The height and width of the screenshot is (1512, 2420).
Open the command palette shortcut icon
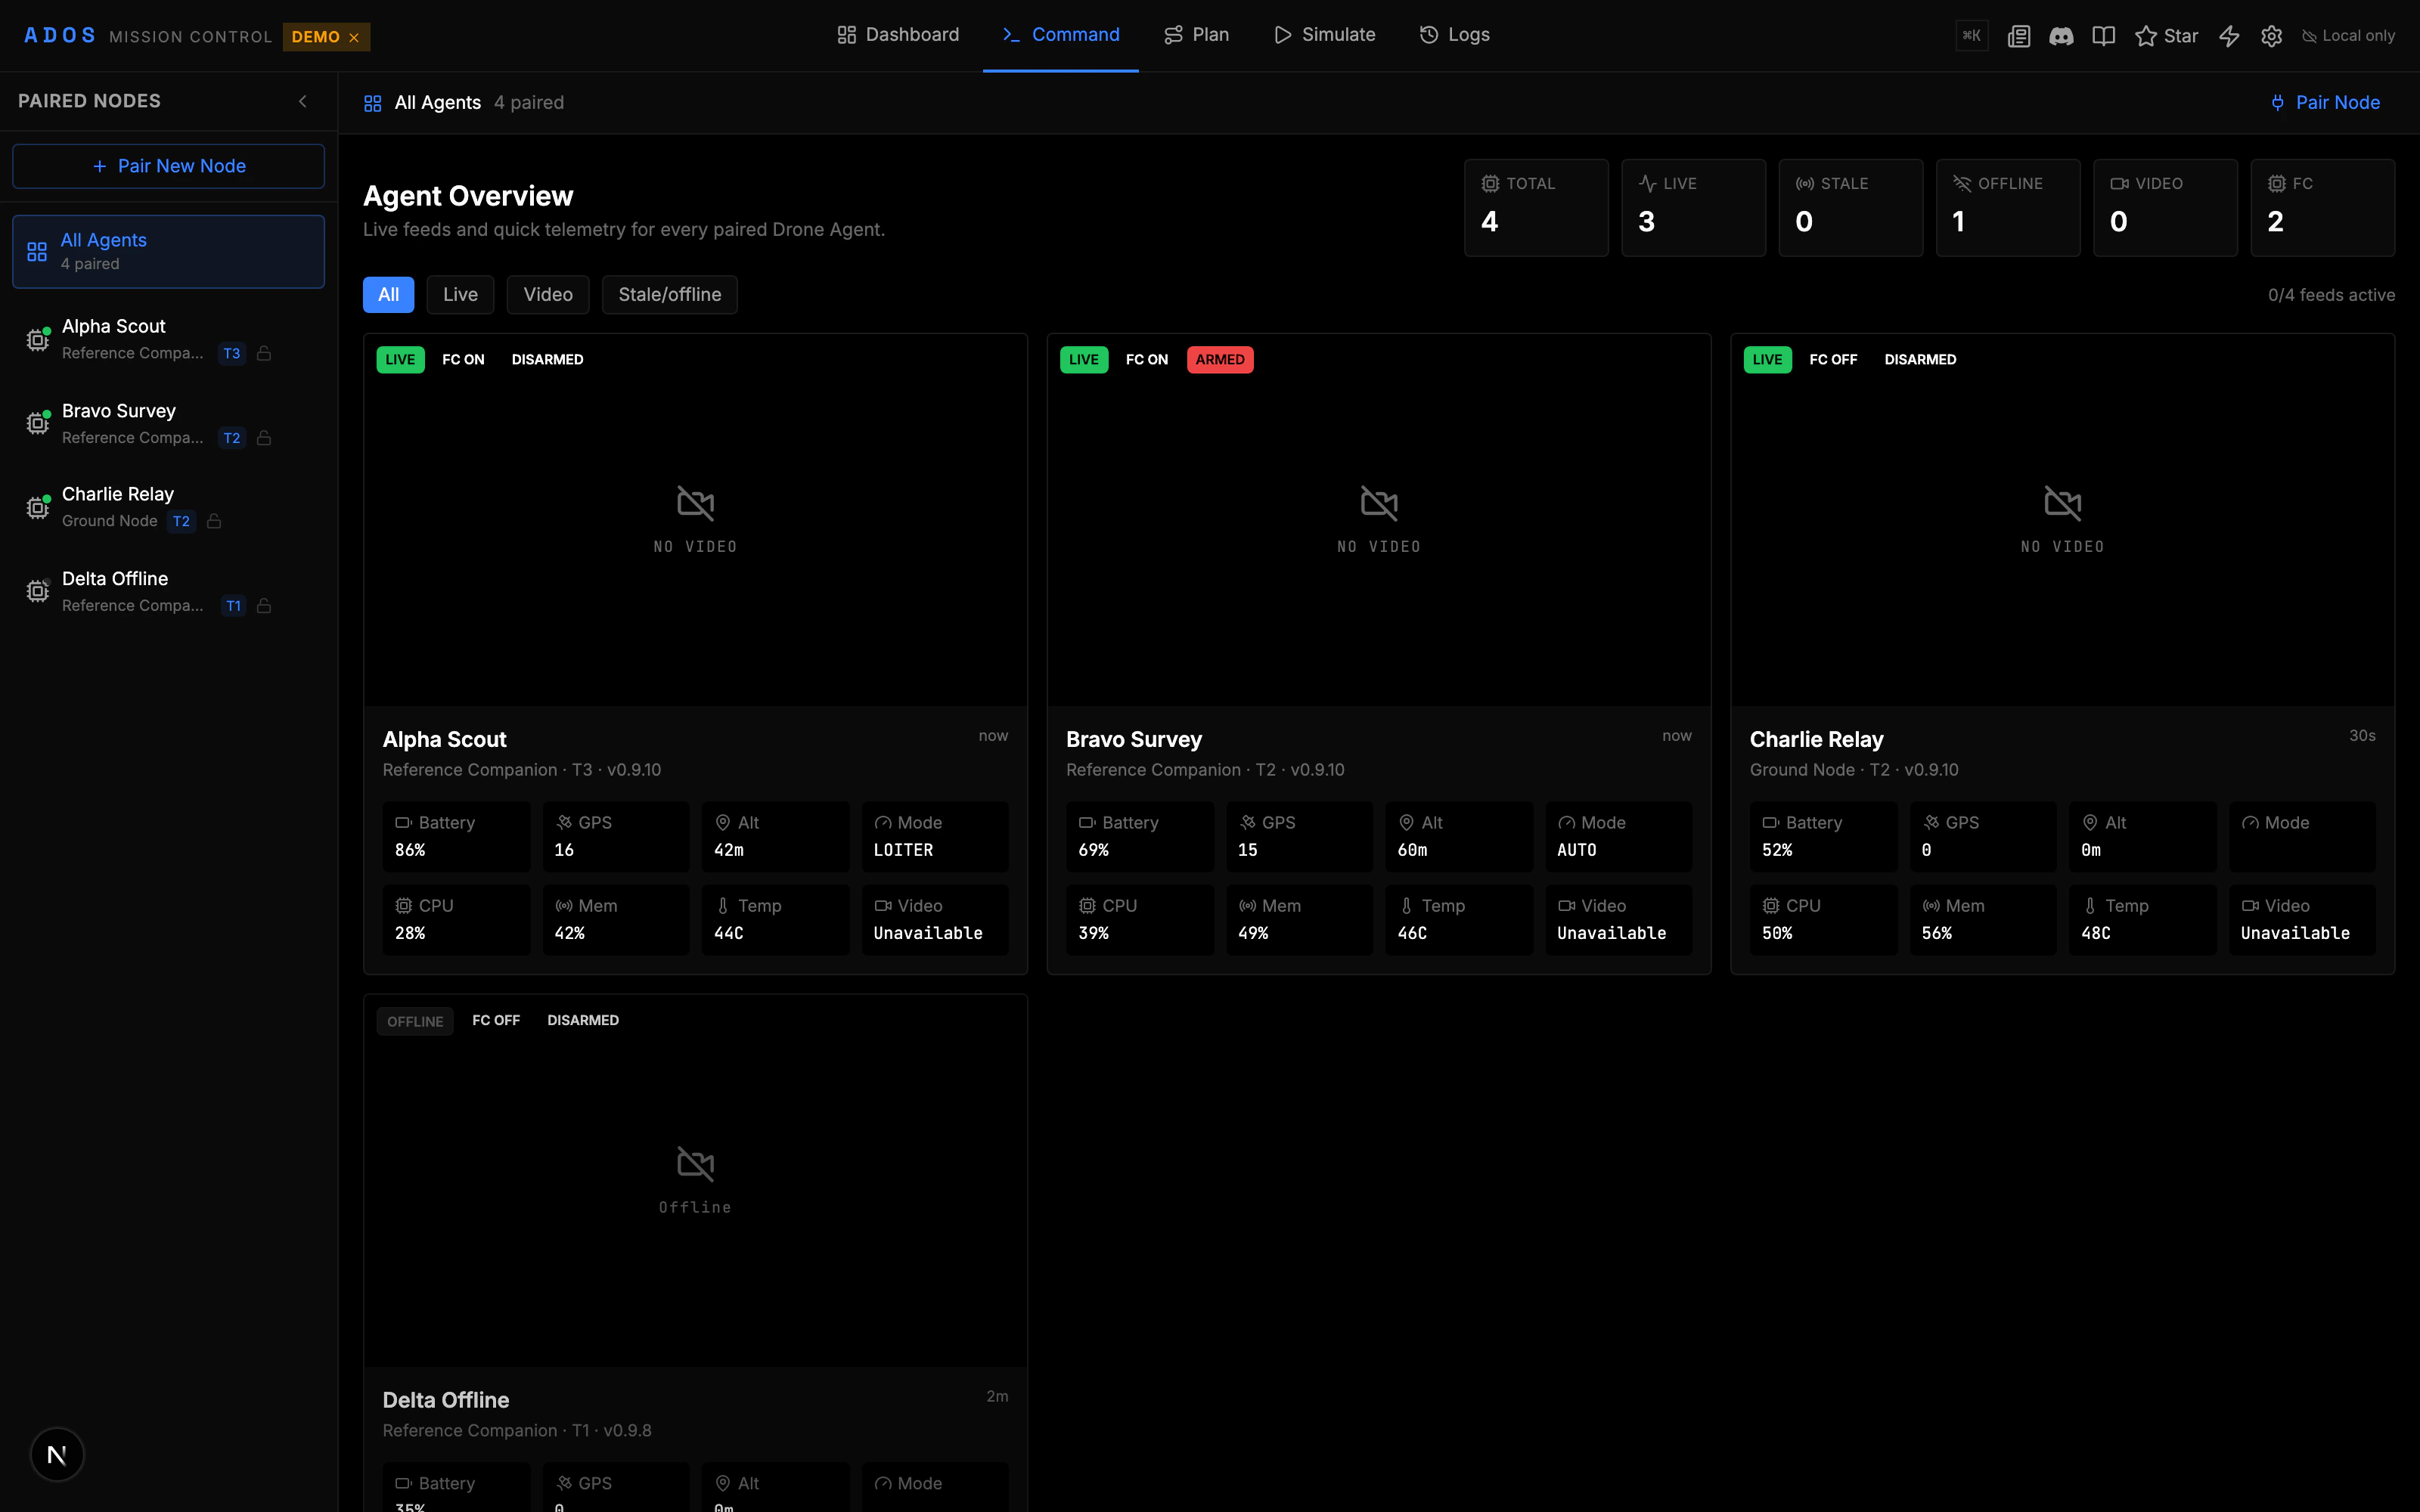coord(1971,36)
